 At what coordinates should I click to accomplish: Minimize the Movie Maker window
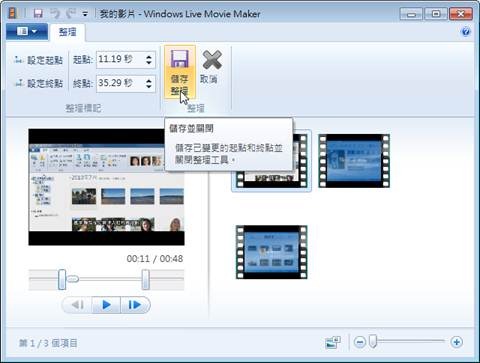coord(411,14)
